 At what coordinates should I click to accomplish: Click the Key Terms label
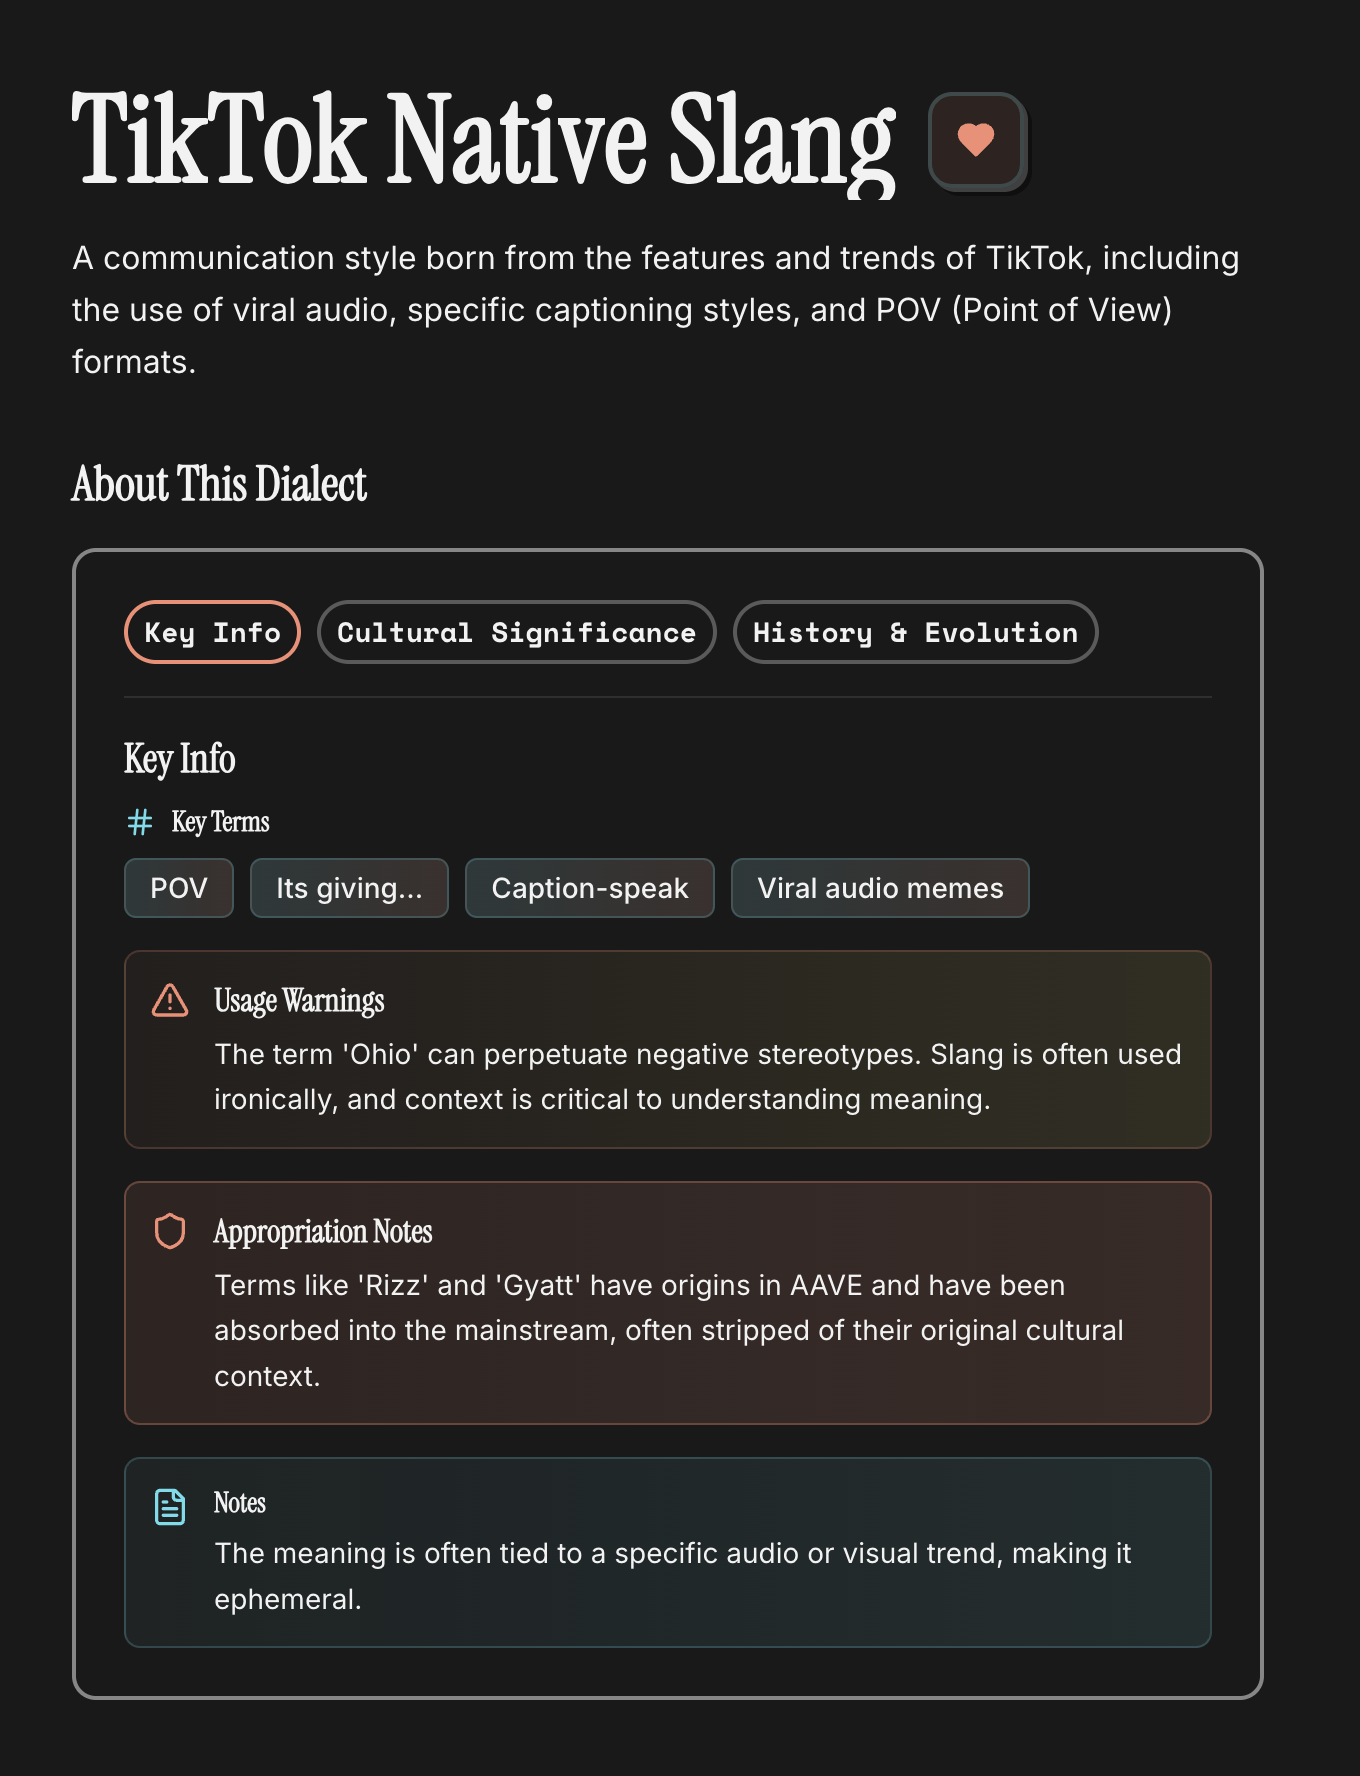pyautogui.click(x=221, y=822)
